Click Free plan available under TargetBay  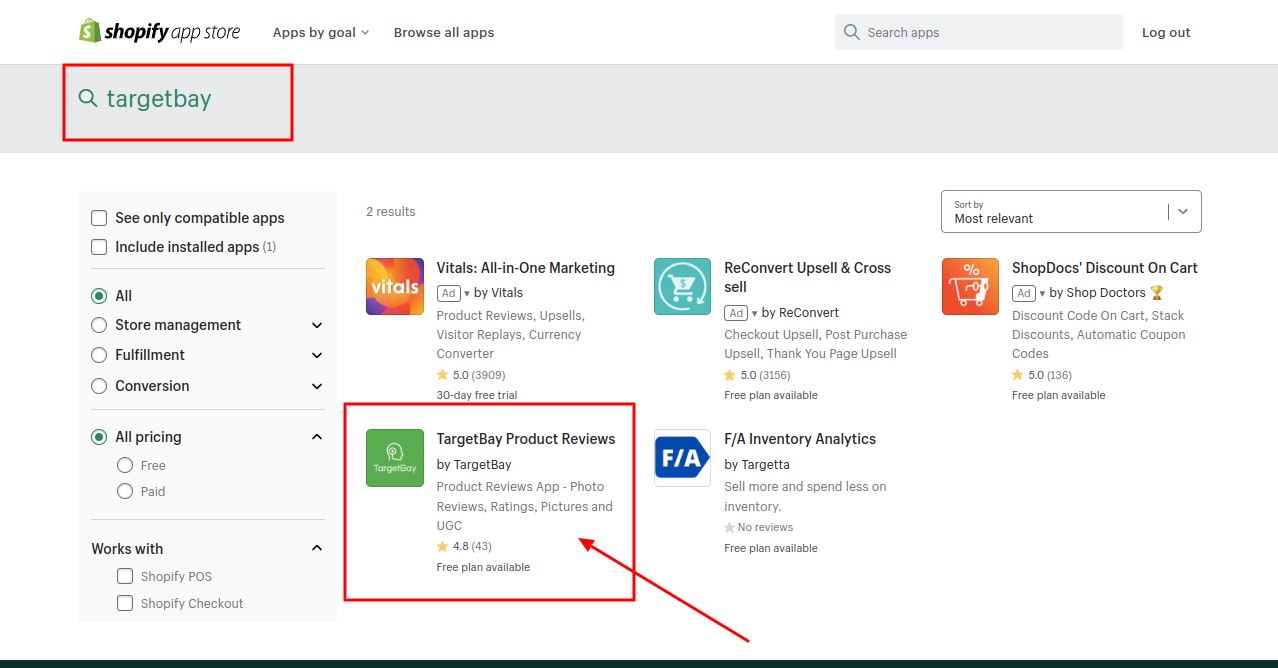click(x=484, y=567)
